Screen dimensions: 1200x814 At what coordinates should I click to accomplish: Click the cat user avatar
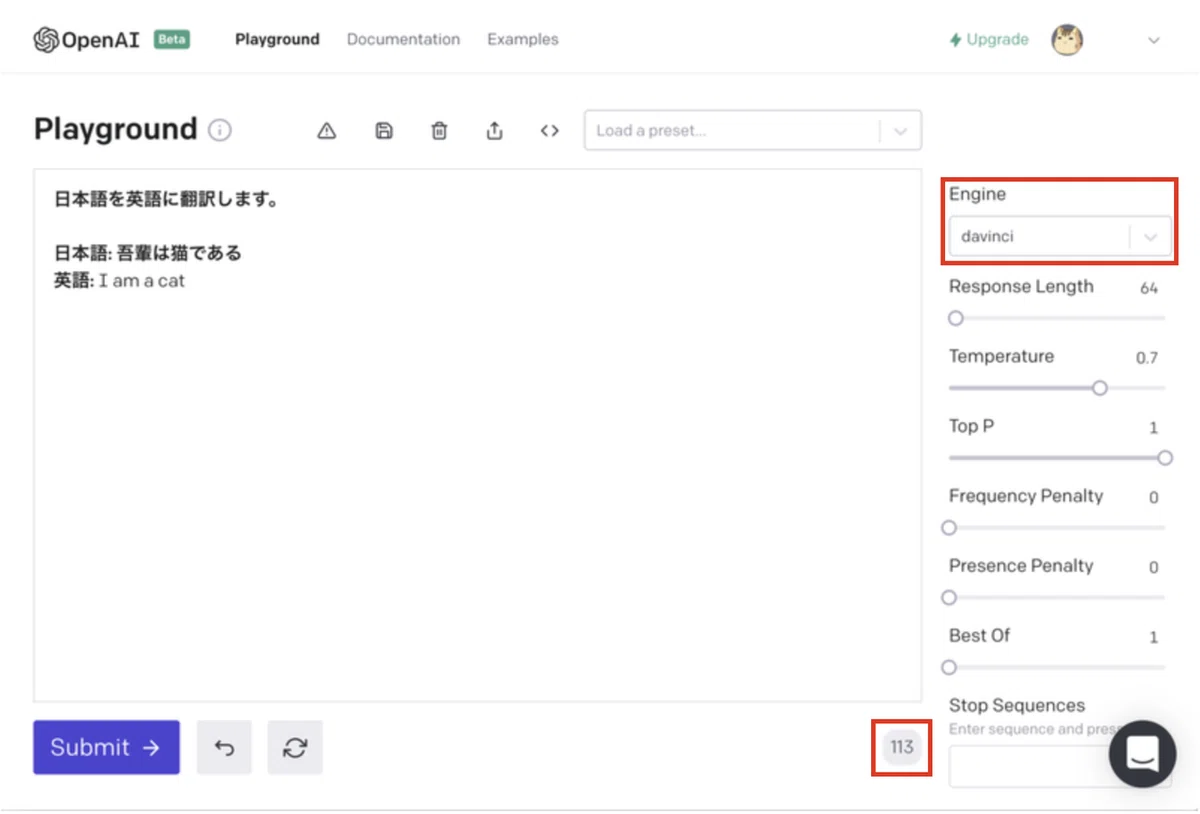click(x=1067, y=40)
